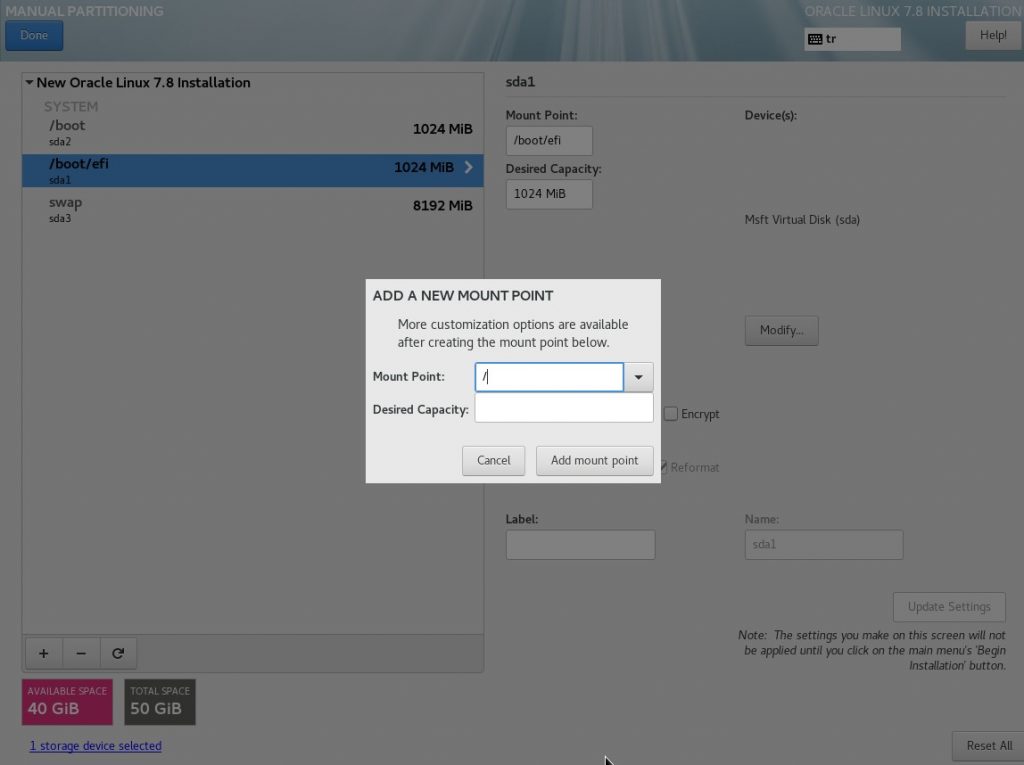Screen dimensions: 1024x765
Task: Select the /boot/efi sda1 partition row
Action: point(253,171)
